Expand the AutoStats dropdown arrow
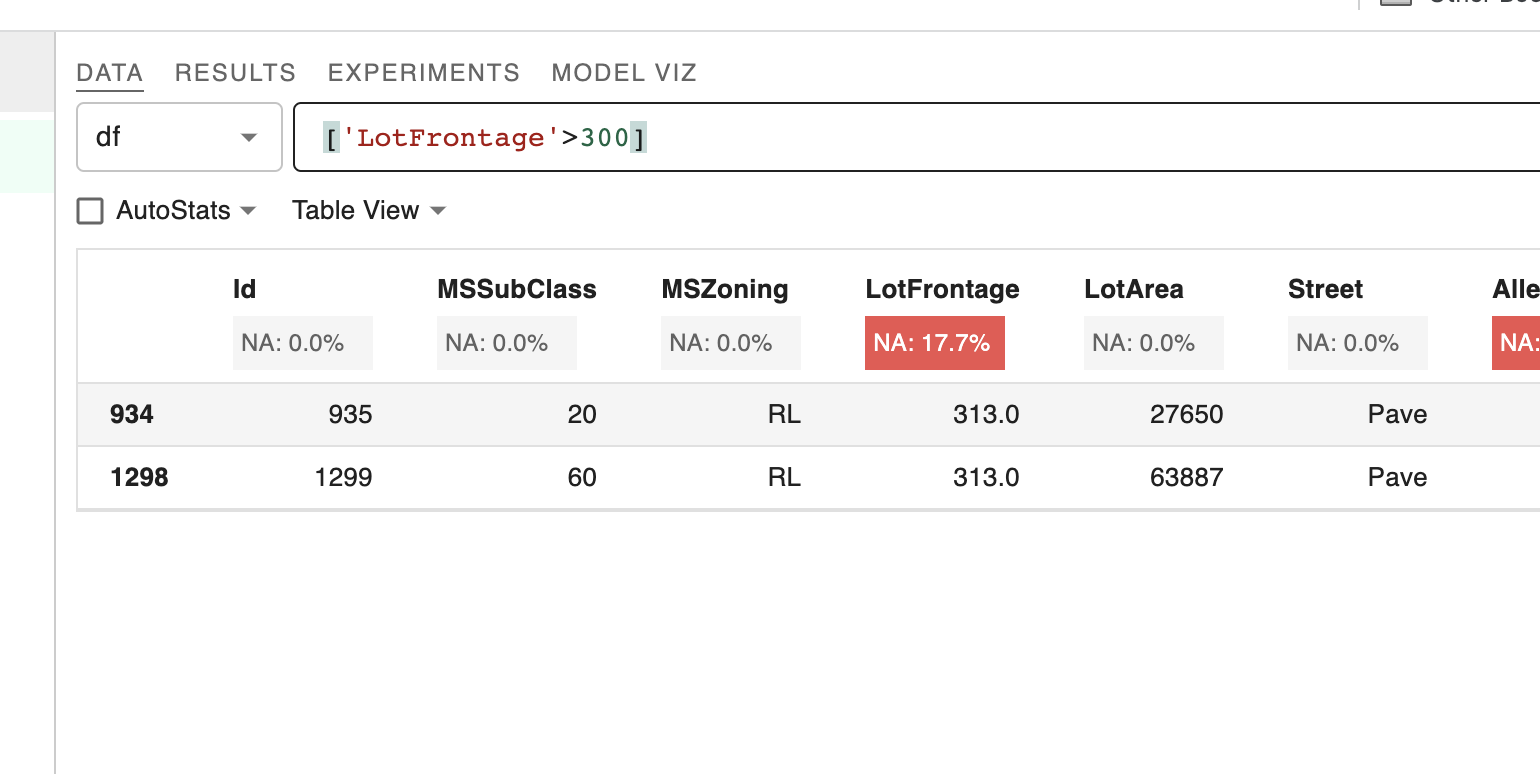The width and height of the screenshot is (1540, 774). (248, 211)
